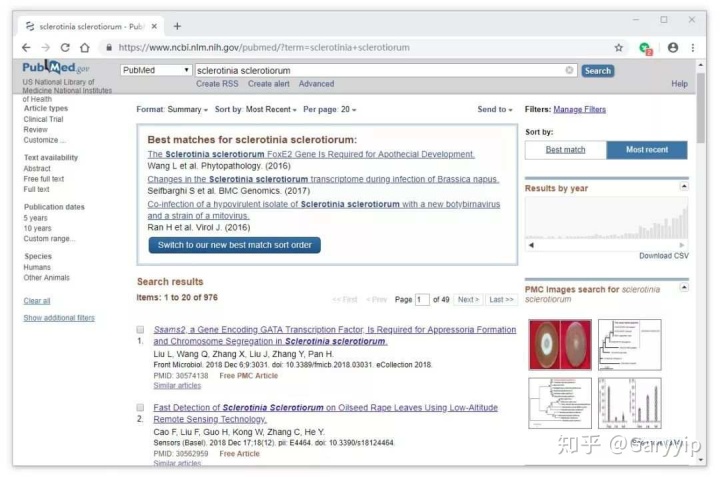
Task: Click Create RSS link
Action: pyautogui.click(x=217, y=84)
